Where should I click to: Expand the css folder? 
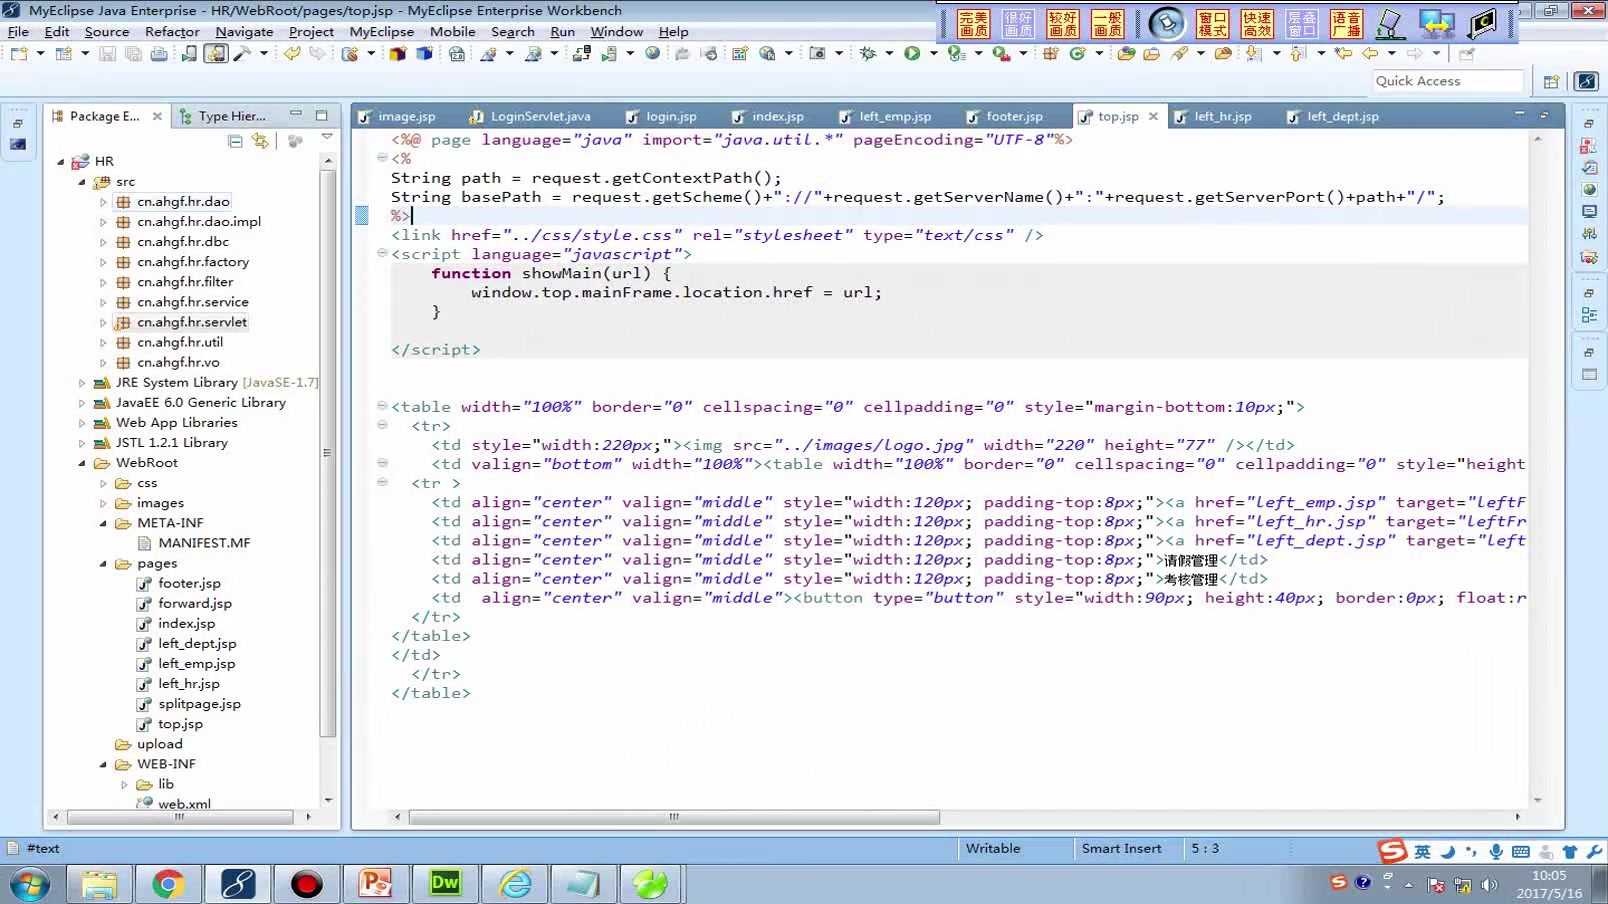103,483
